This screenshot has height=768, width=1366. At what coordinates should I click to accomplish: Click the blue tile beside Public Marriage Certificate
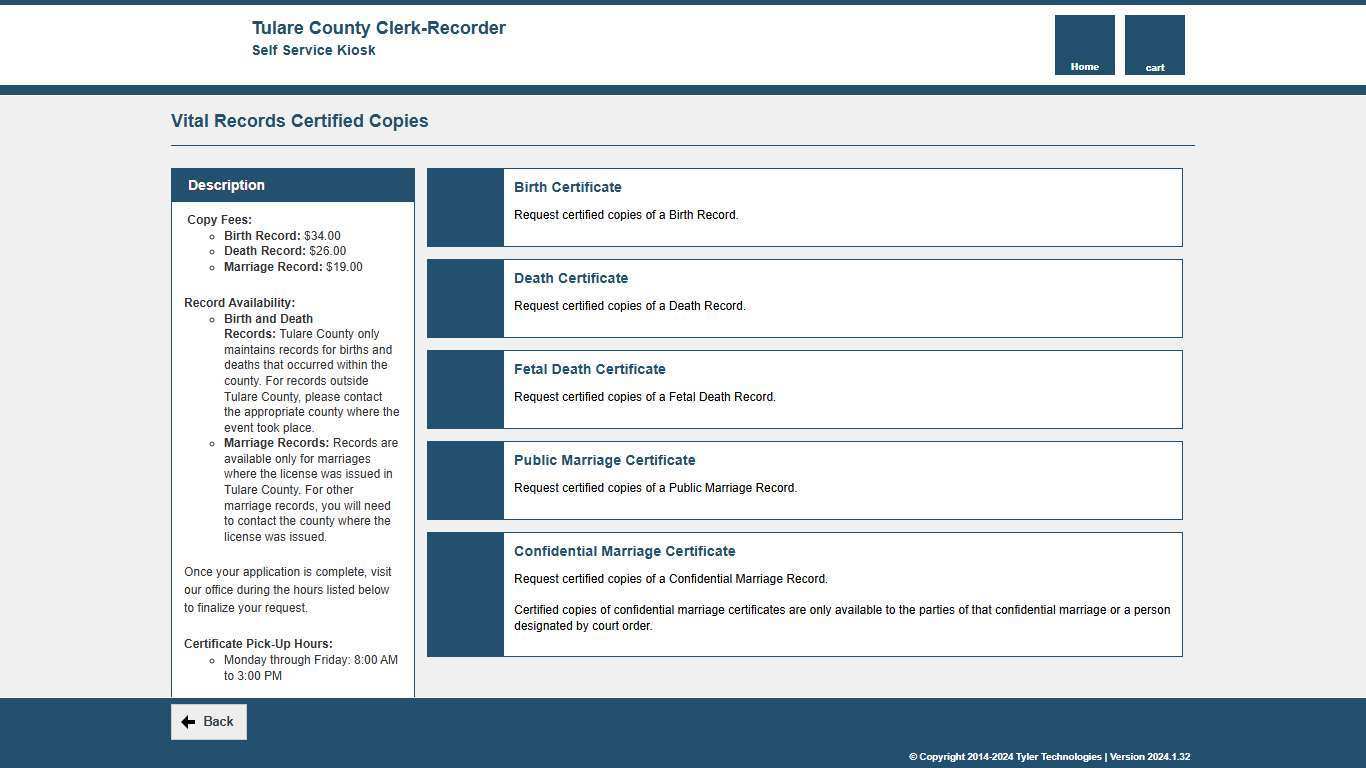click(465, 480)
